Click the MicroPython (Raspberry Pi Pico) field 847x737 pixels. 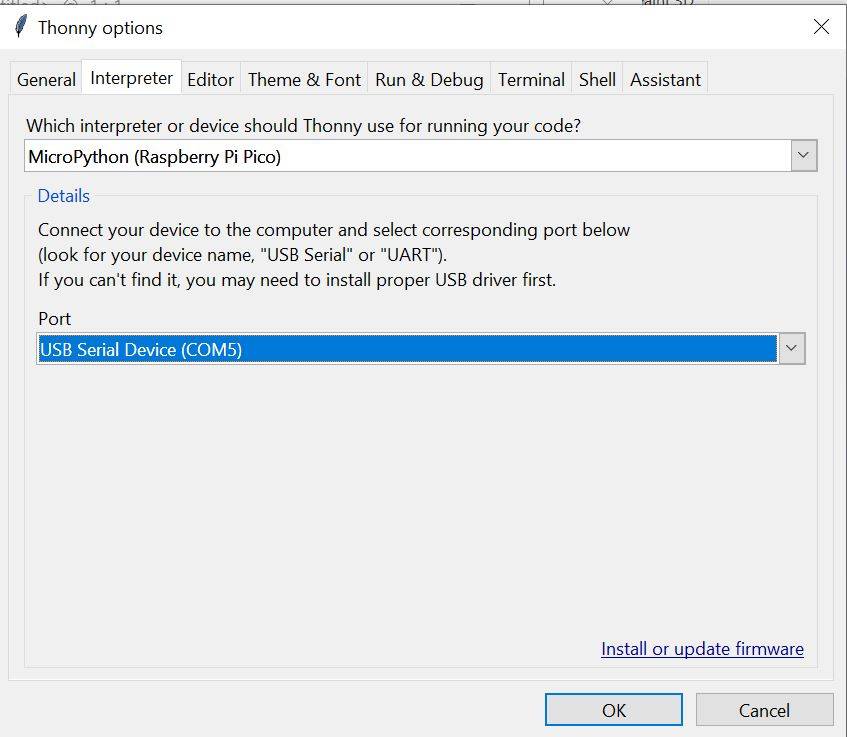[x=407, y=156]
